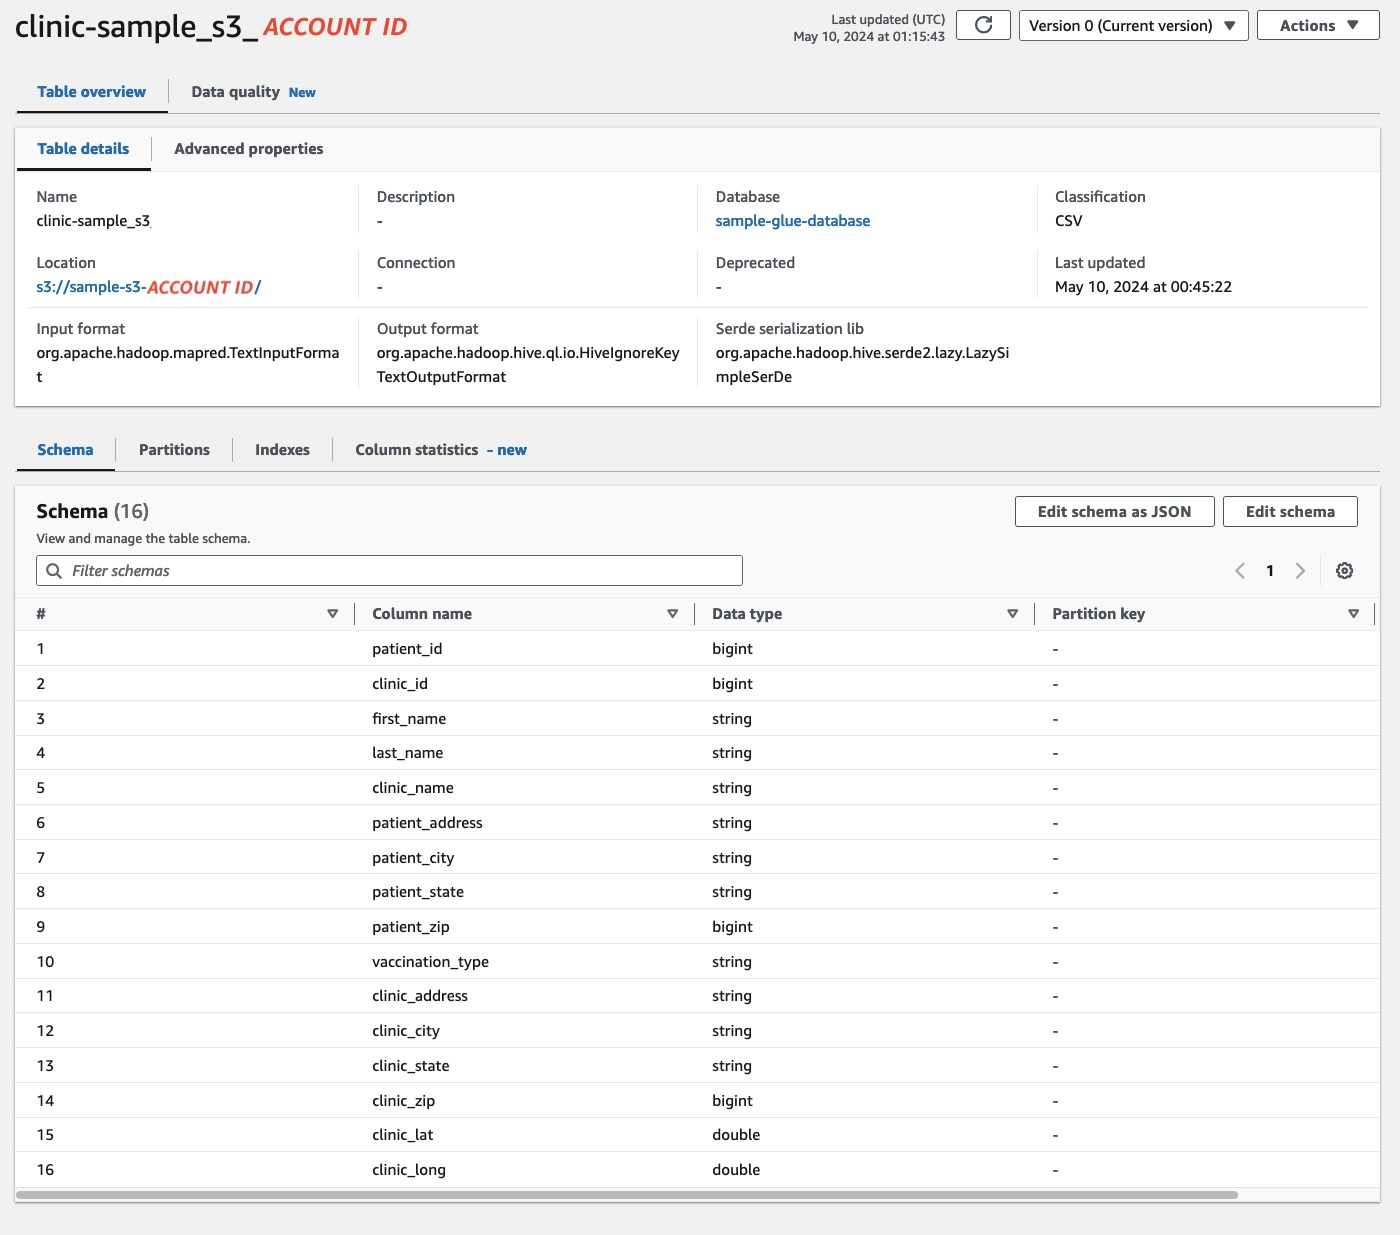
Task: Open the Column name filter funnel
Action: click(x=671, y=613)
